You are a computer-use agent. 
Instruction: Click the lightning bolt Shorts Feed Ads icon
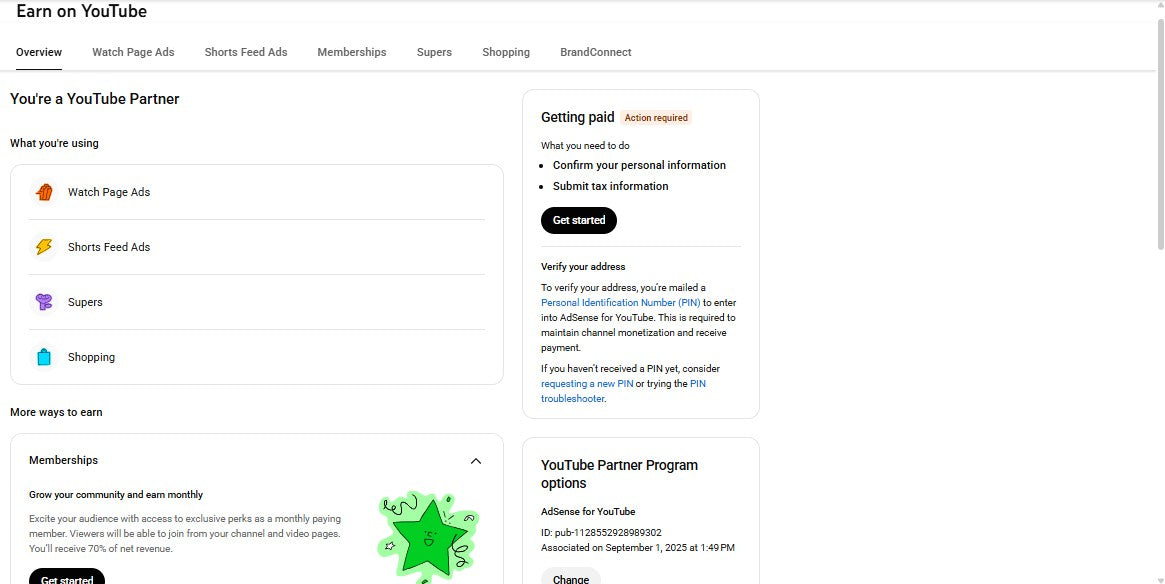tap(44, 247)
